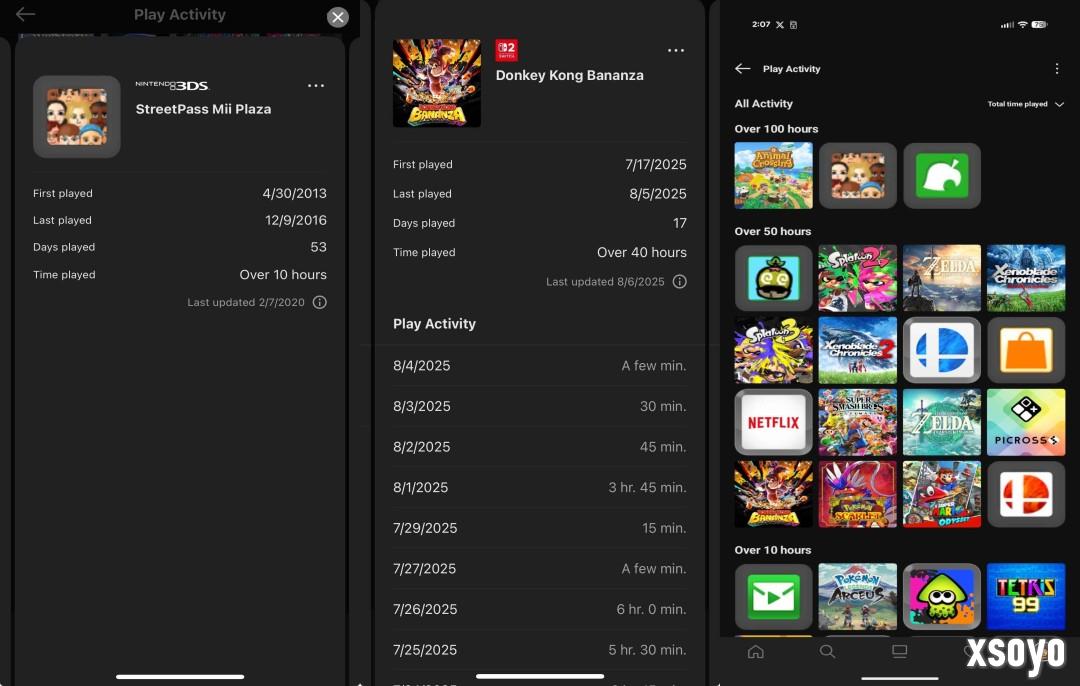Viewport: 1080px width, 686px height.
Task: Select the Netflix app icon
Action: tap(774, 422)
